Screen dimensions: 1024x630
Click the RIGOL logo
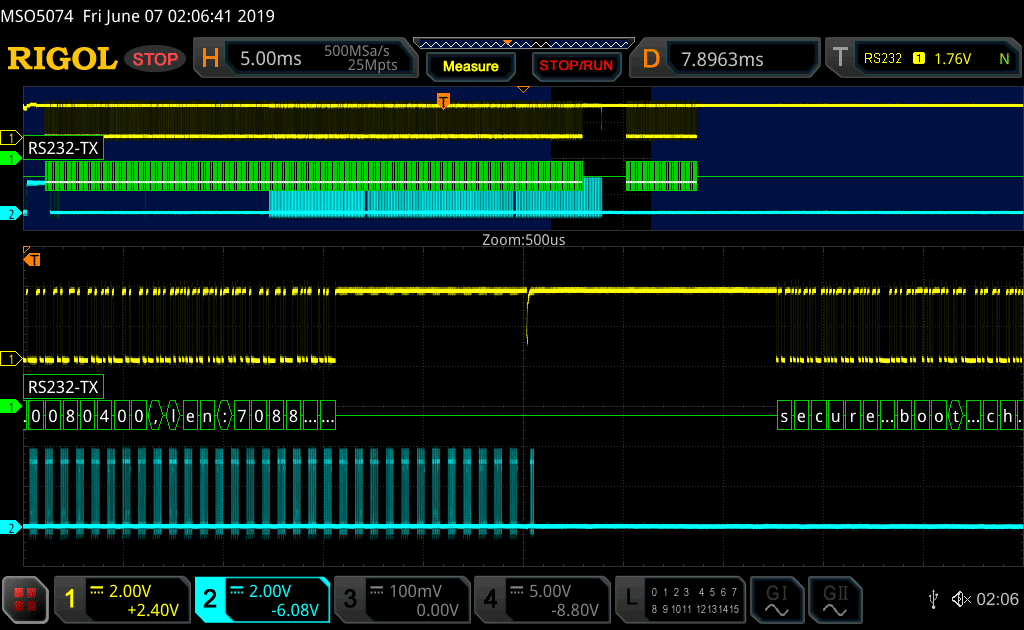62,59
